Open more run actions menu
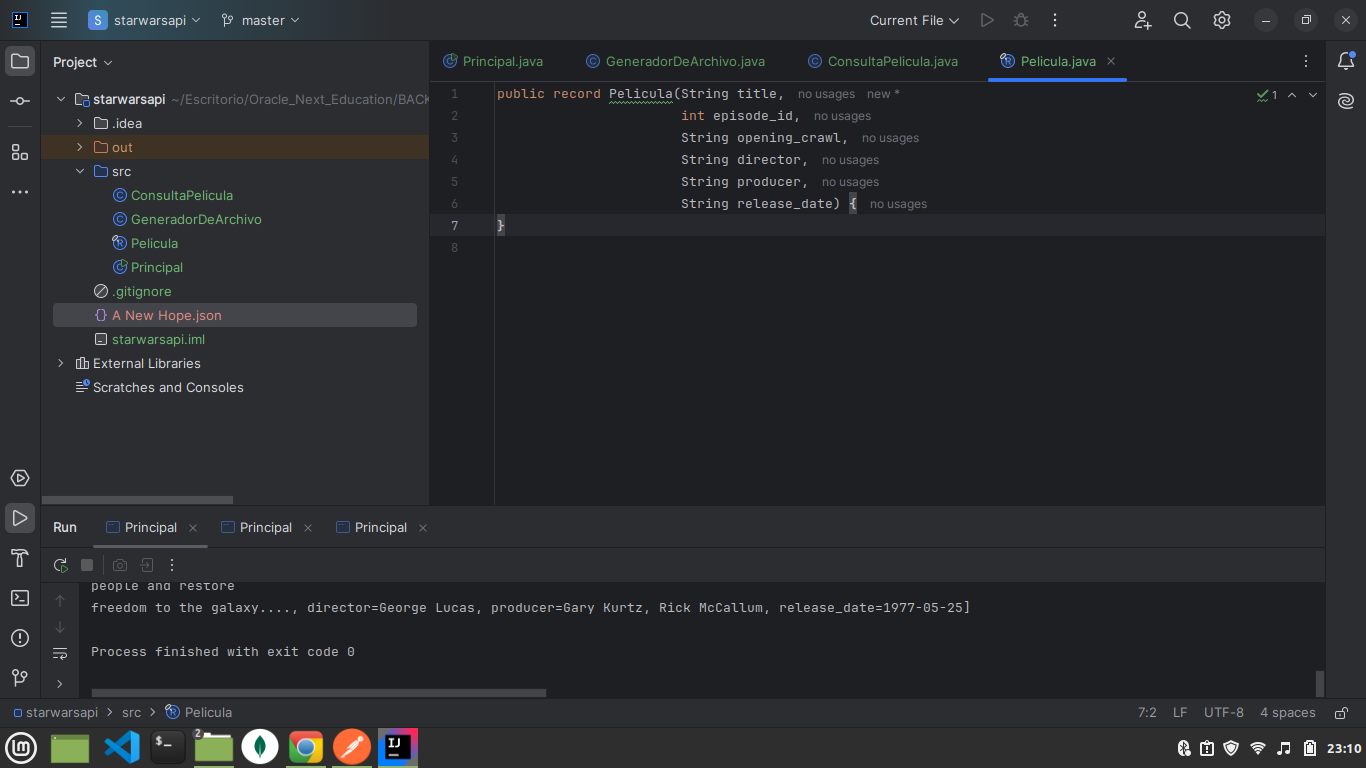This screenshot has width=1366, height=768. click(1055, 20)
